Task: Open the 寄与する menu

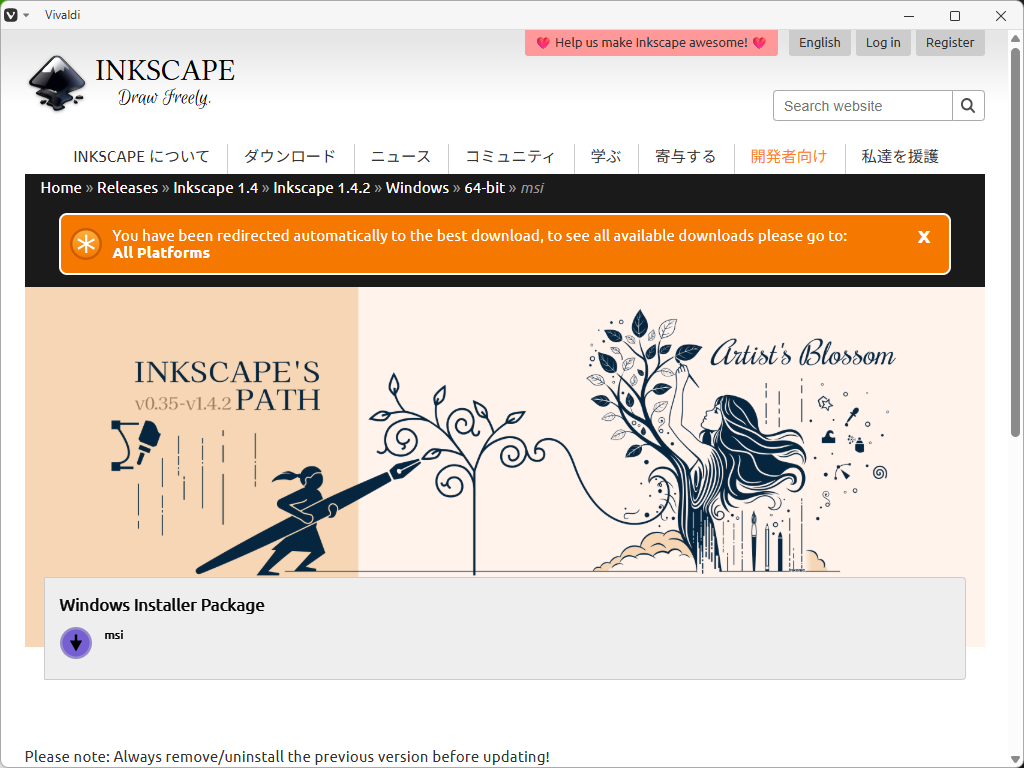Action: [x=686, y=157]
